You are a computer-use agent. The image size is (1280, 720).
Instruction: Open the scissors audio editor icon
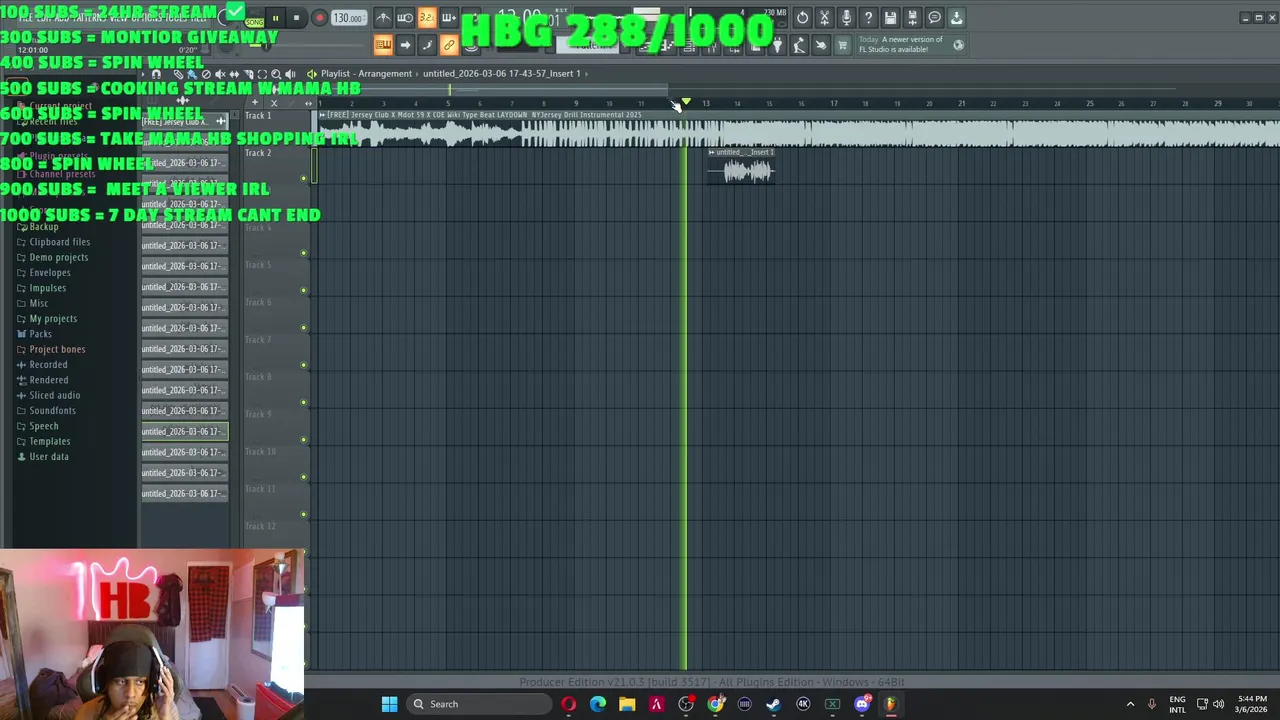pos(824,18)
